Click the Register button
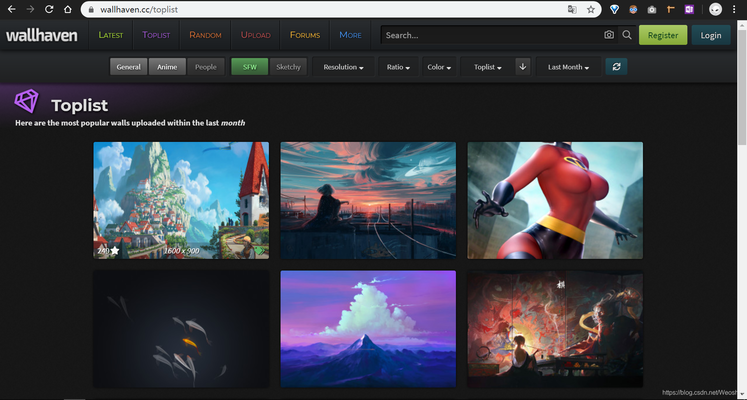Screen dimensions: 747x400 coord(662,35)
